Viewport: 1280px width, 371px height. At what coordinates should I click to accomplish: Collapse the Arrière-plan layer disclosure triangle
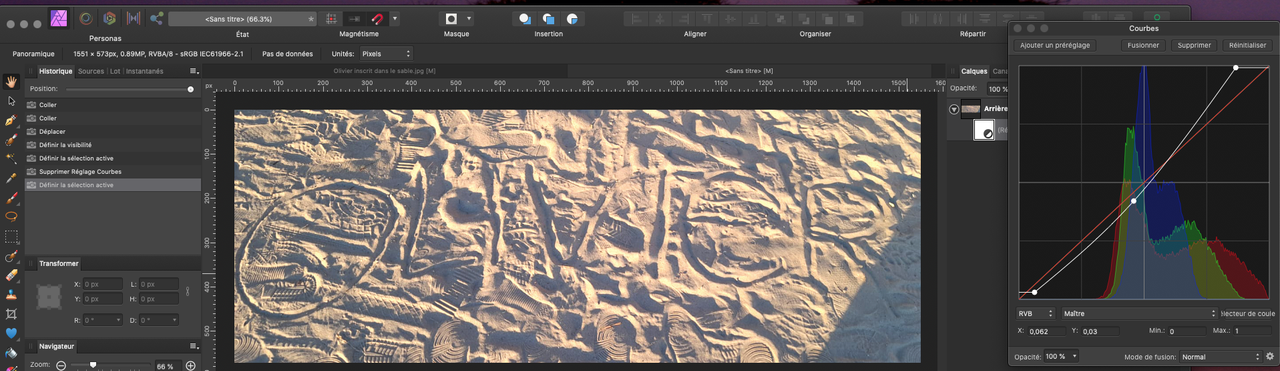click(954, 110)
